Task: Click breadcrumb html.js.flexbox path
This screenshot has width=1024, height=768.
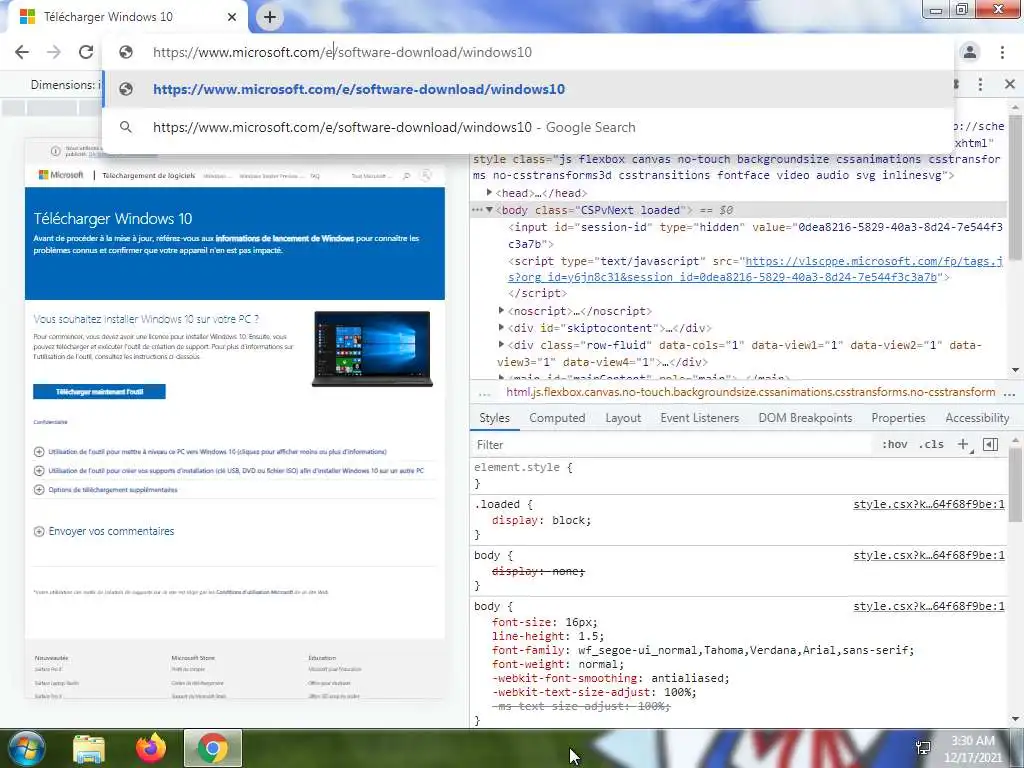Action: [x=750, y=392]
